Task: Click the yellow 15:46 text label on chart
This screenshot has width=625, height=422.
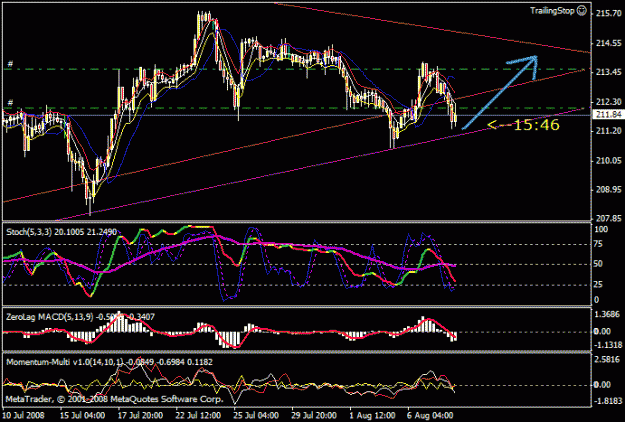Action: (x=536, y=125)
